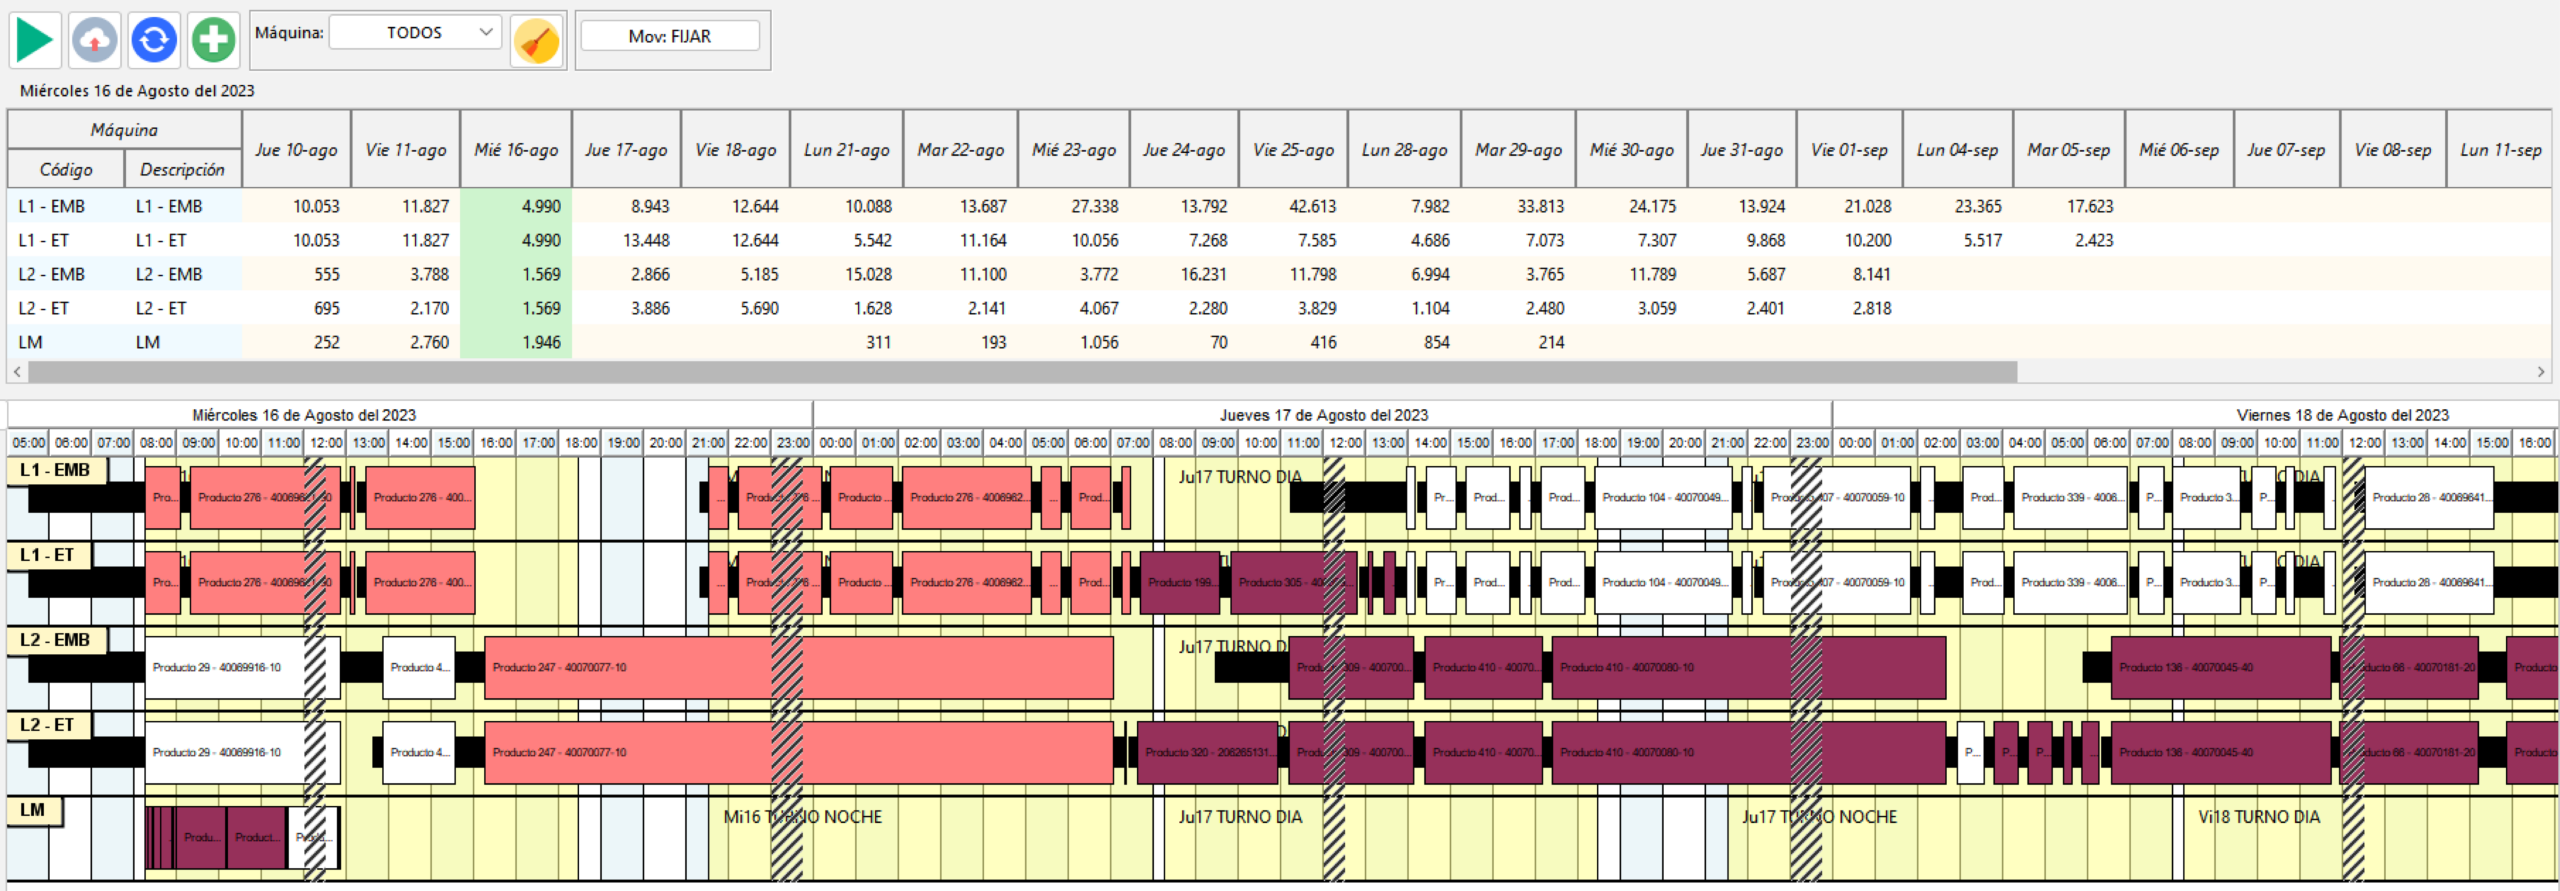Click the Mov: FIJAR button
The height and width of the screenshot is (891, 2560).
tap(669, 37)
